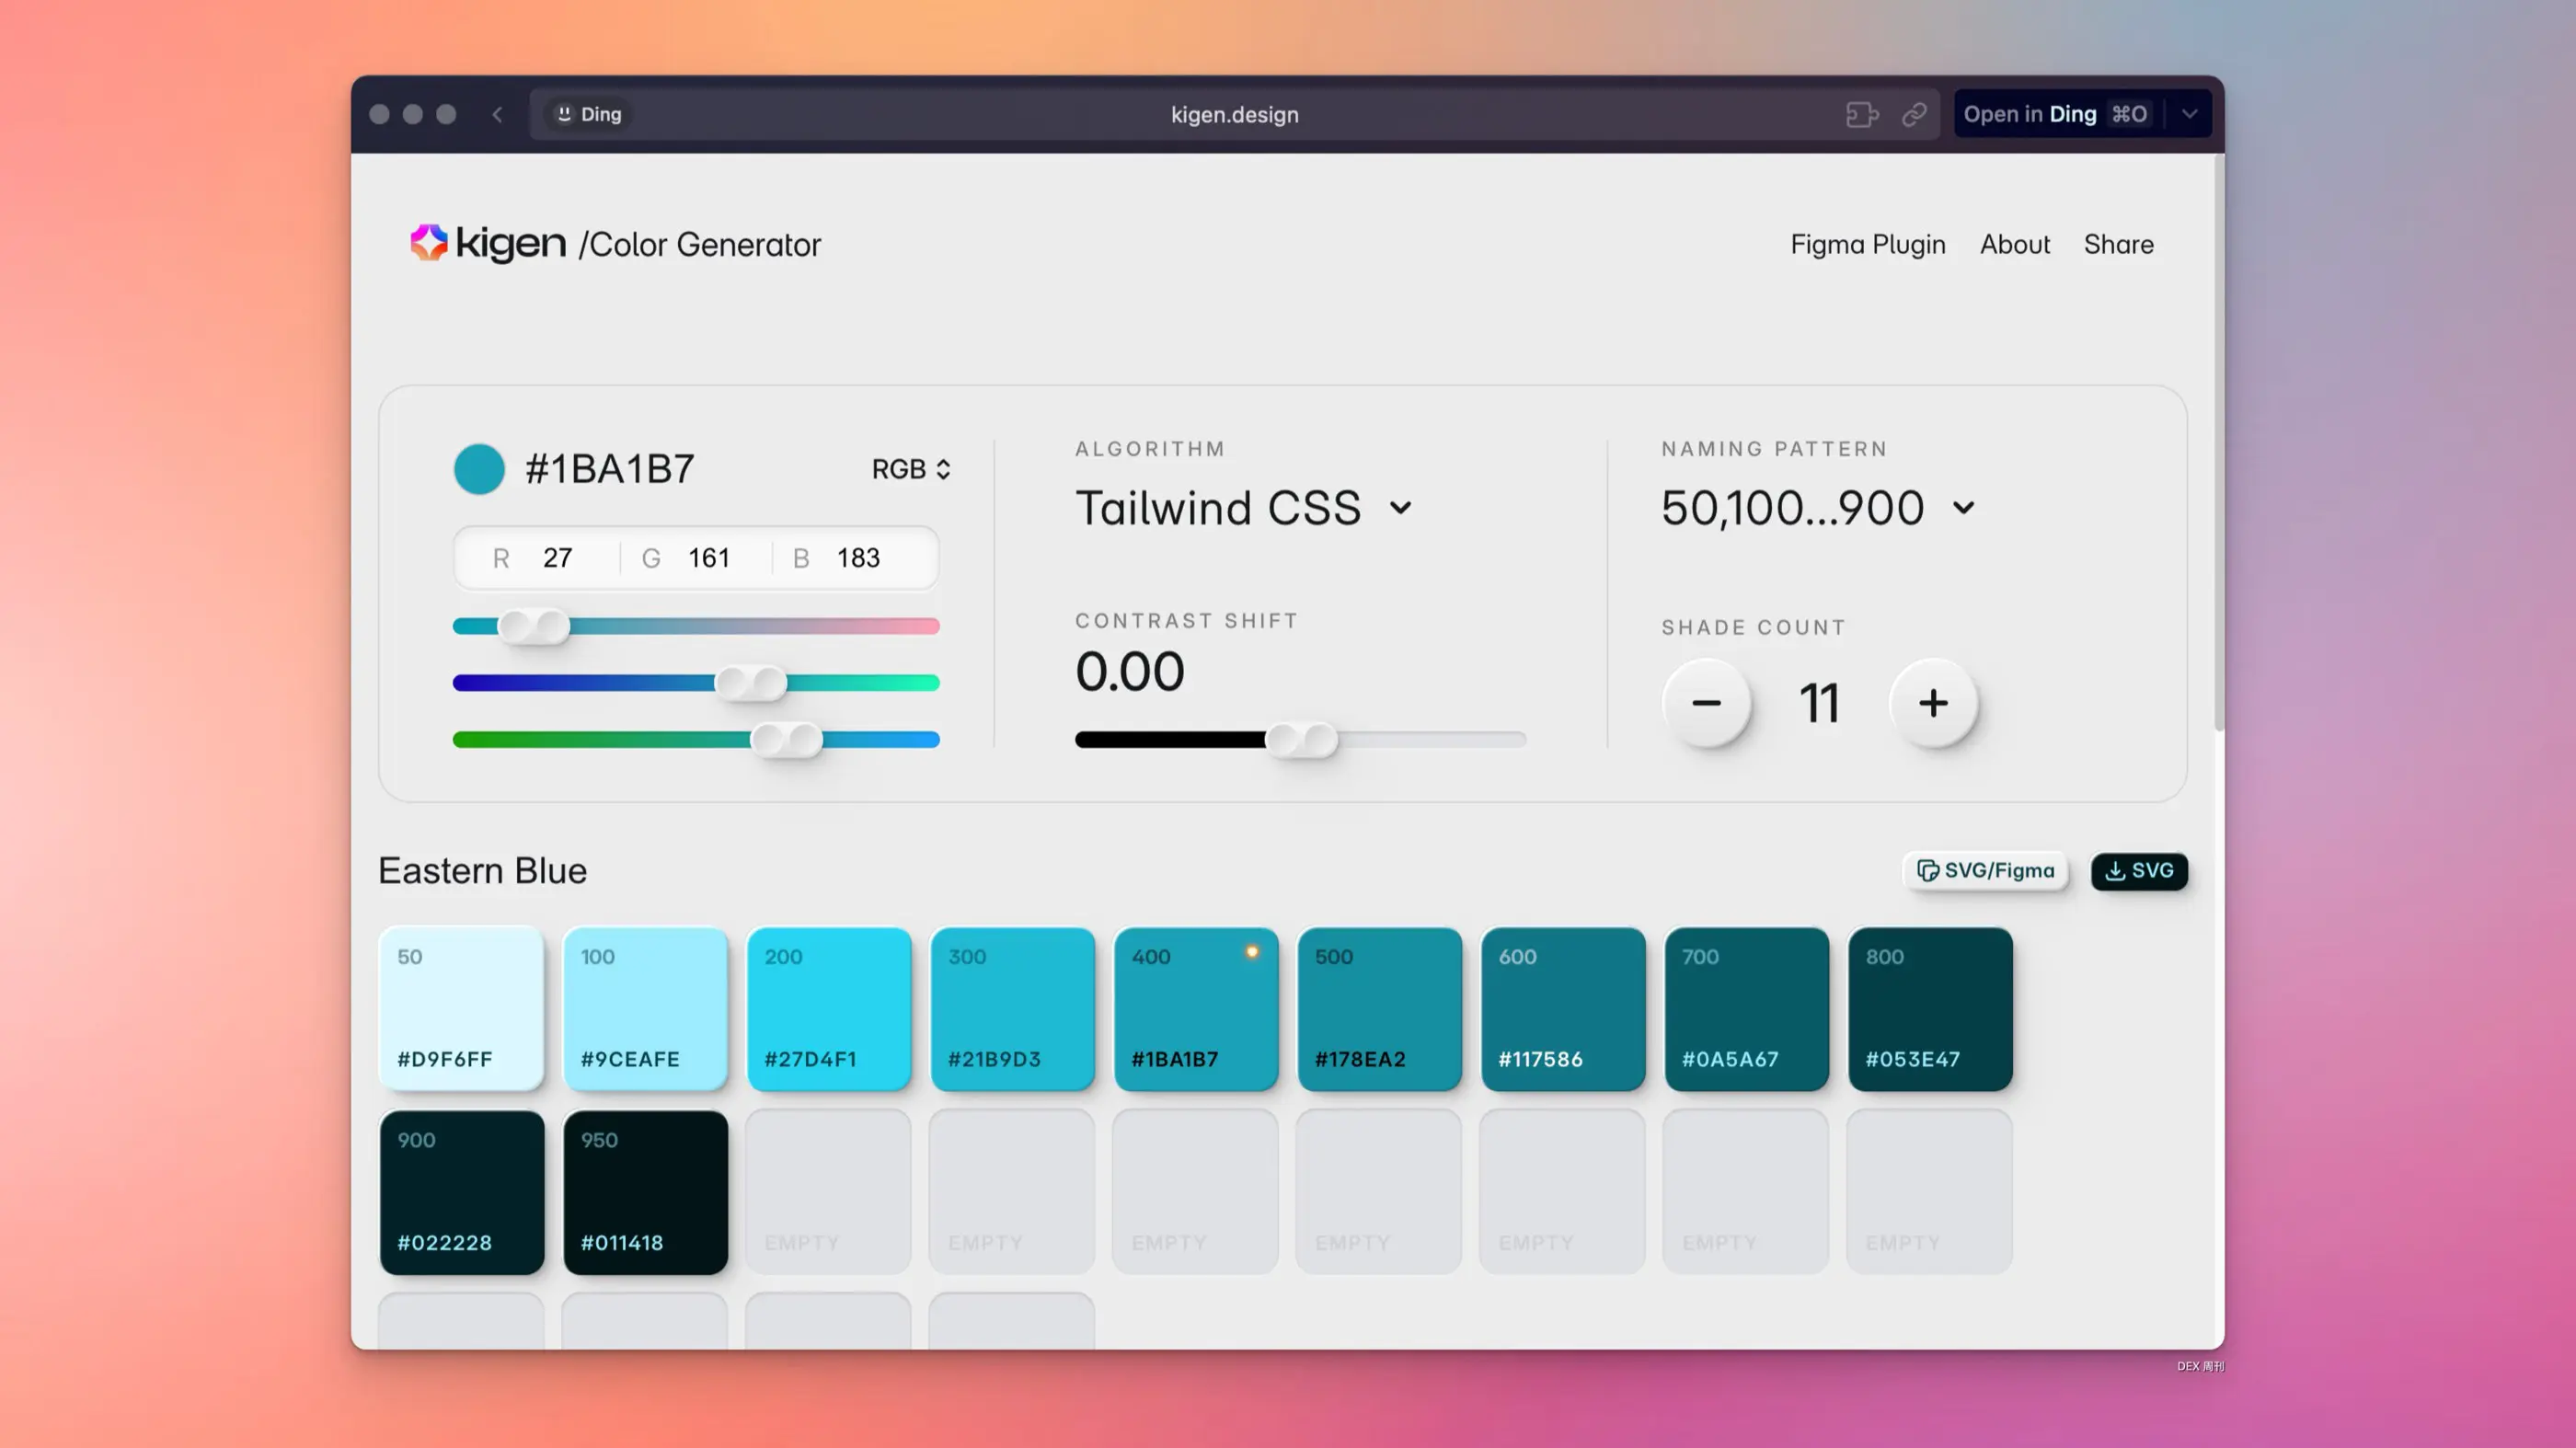Click the copy link icon in the title bar
The image size is (2576, 1448).
(1914, 114)
